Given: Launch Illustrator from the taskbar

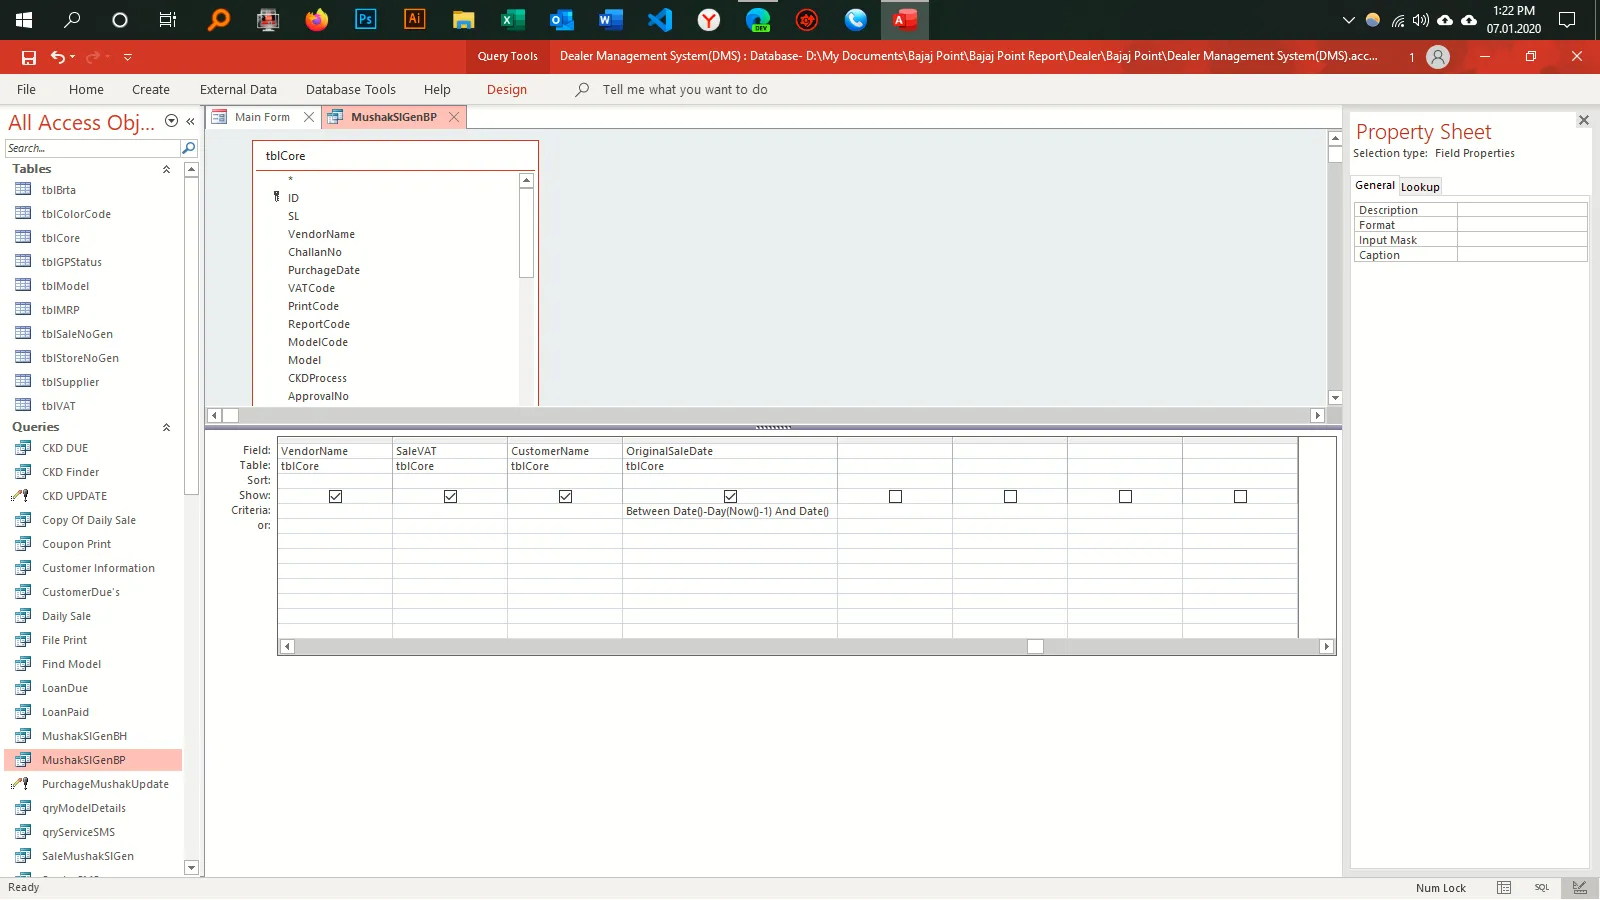Looking at the screenshot, I should (x=414, y=19).
